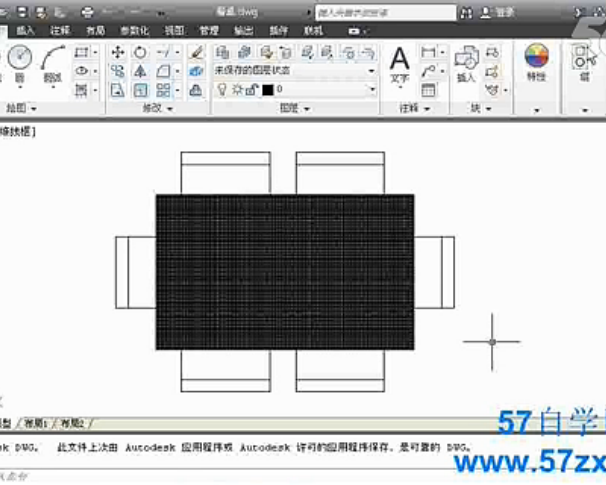Viewport: 606px width, 485px height.
Task: Click the Print icon in quick access toolbar
Action: tap(87, 13)
